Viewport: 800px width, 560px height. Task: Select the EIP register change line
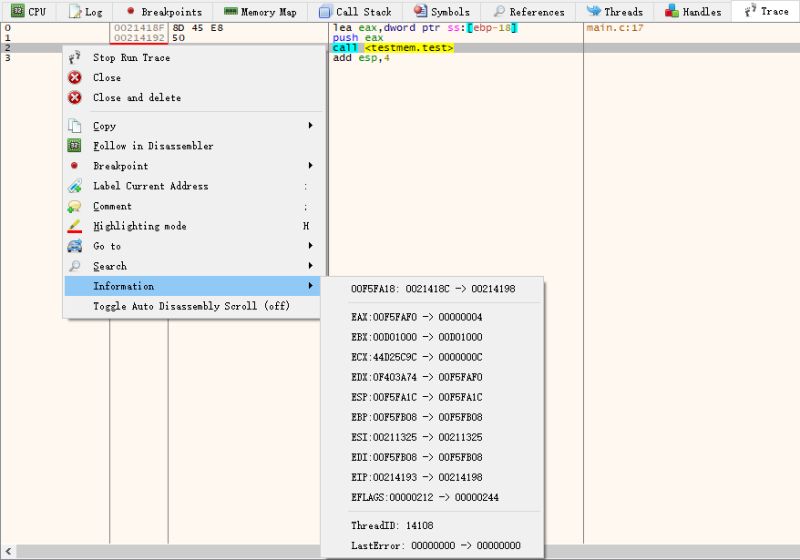433,477
